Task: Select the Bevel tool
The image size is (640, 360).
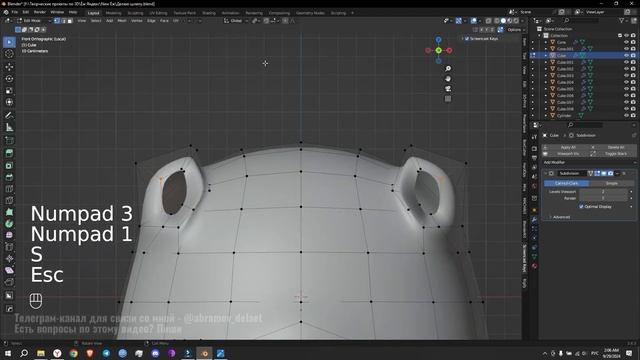Action: [9, 177]
